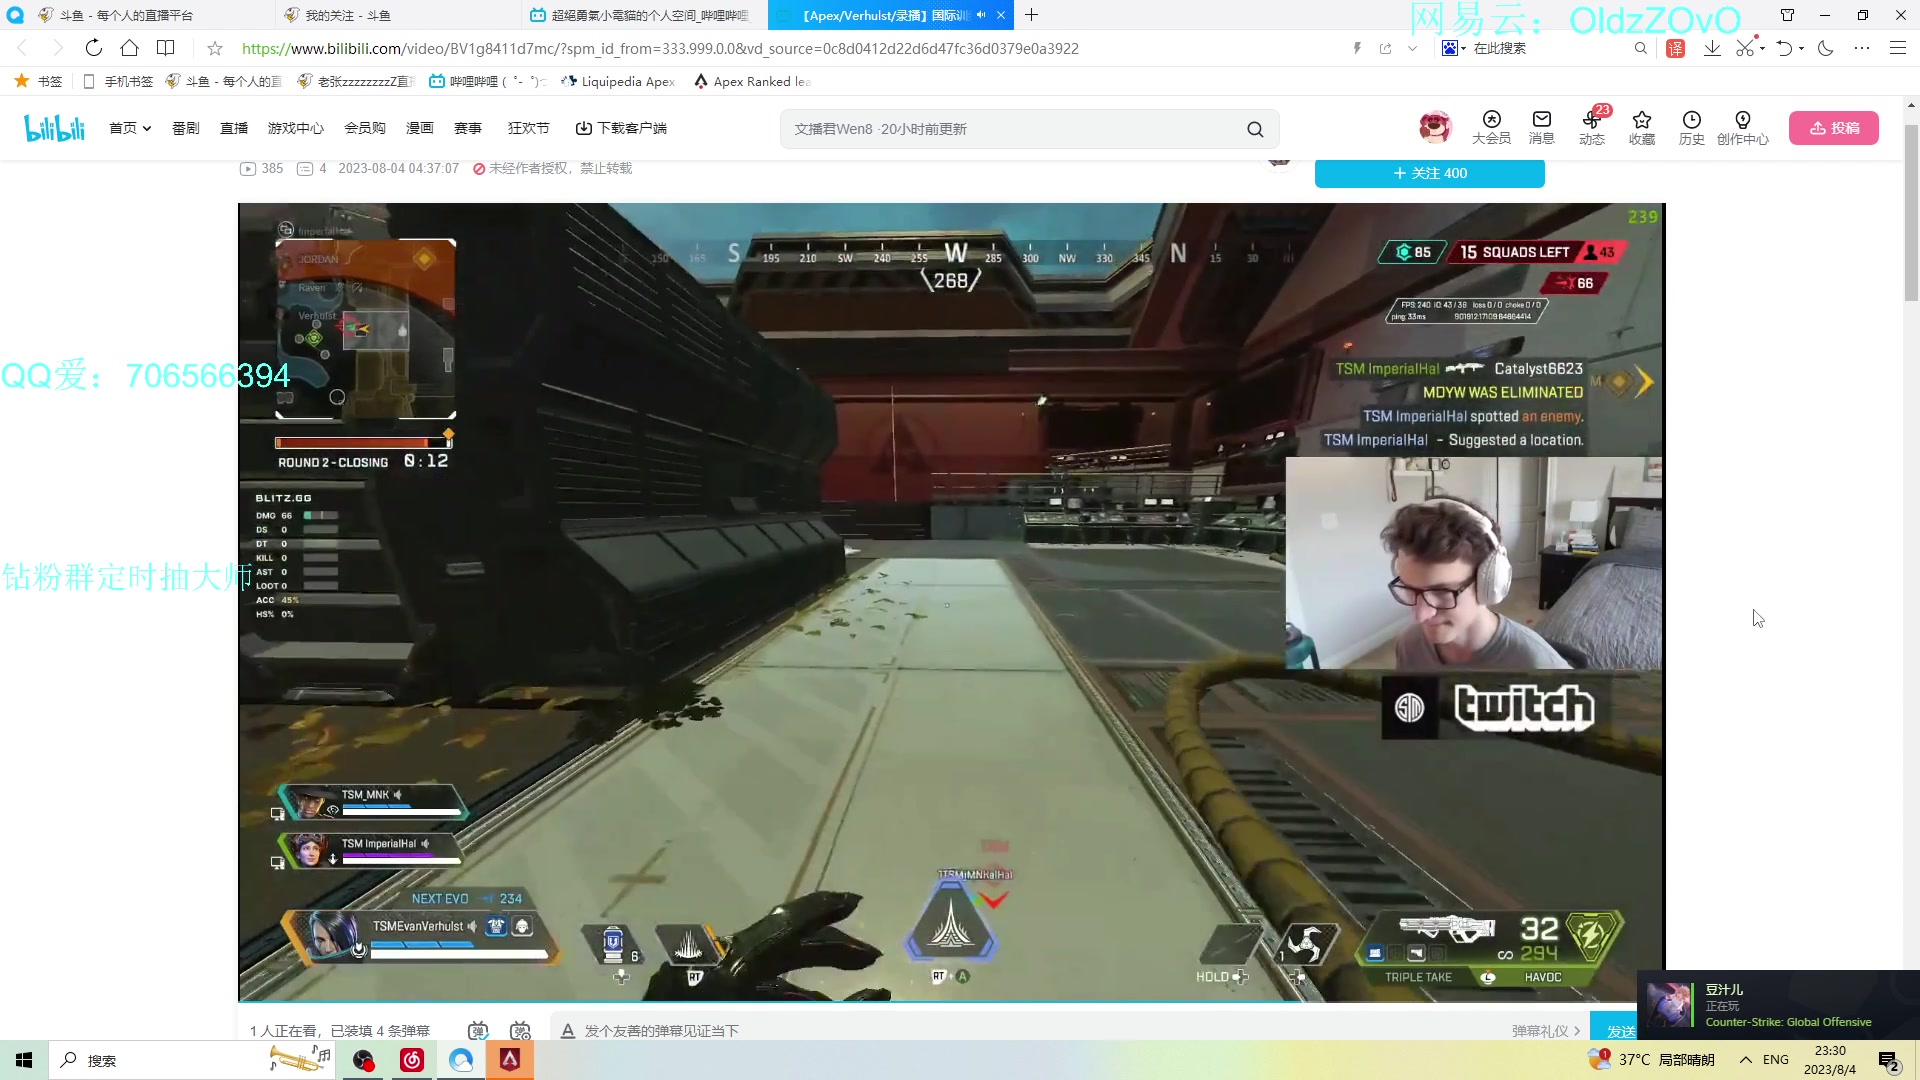1920x1080 pixels.
Task: Open 游戏中心 in bilibili navigation
Action: pos(295,128)
